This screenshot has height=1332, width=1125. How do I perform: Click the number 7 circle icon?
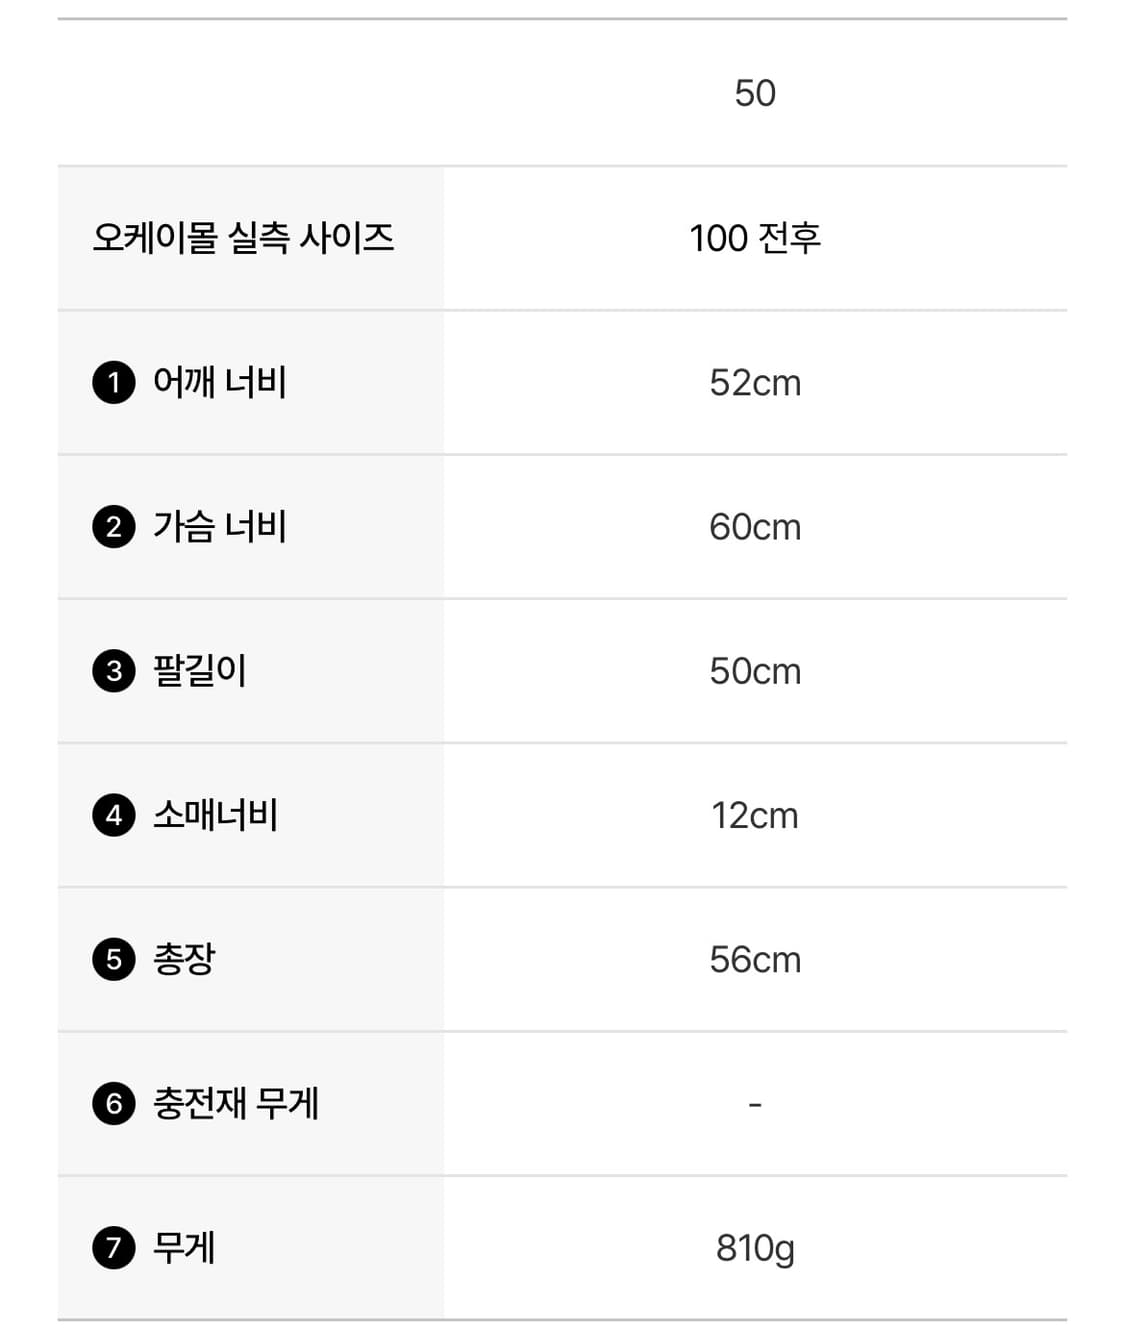click(x=114, y=1248)
